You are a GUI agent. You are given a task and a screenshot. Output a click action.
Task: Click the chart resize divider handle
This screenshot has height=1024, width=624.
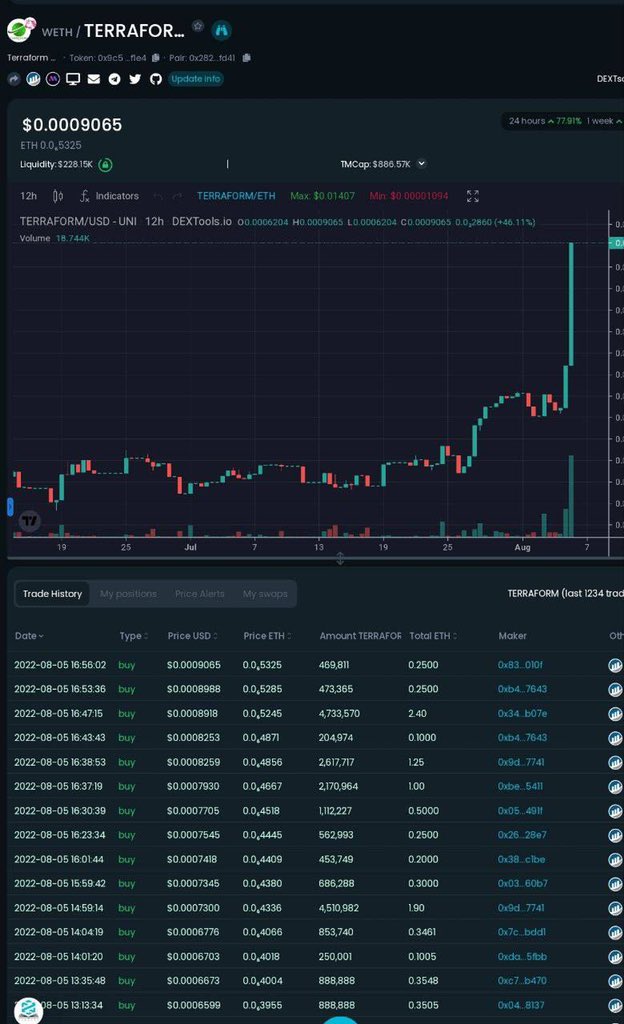(340, 558)
